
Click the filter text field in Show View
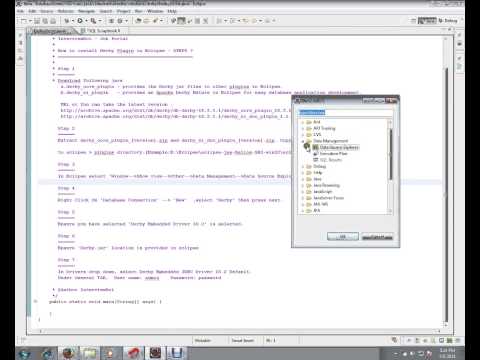click(345, 113)
